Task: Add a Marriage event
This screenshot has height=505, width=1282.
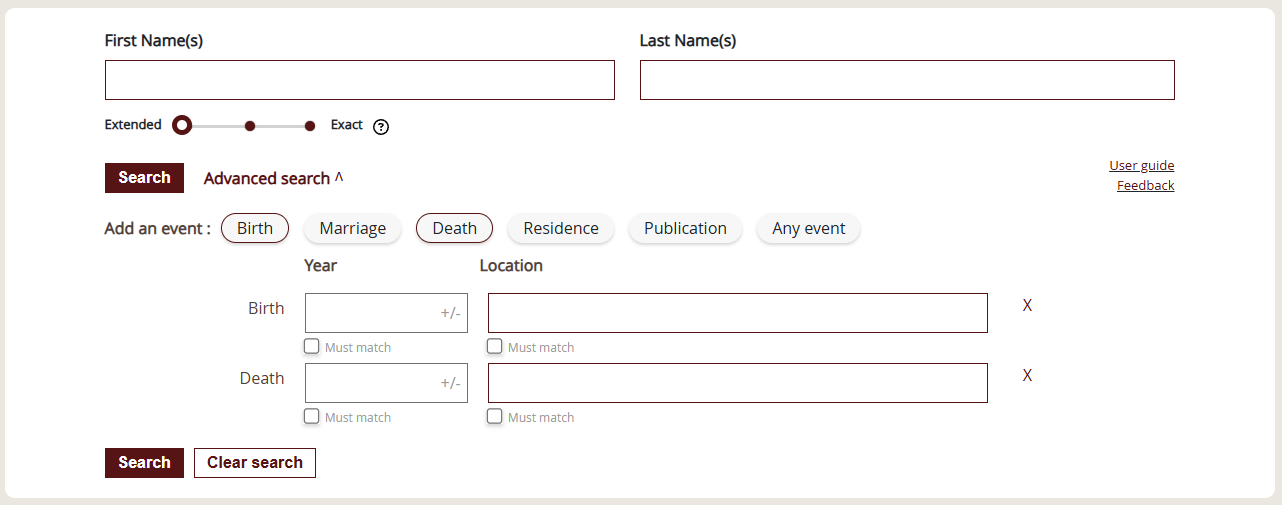Action: 353,228
